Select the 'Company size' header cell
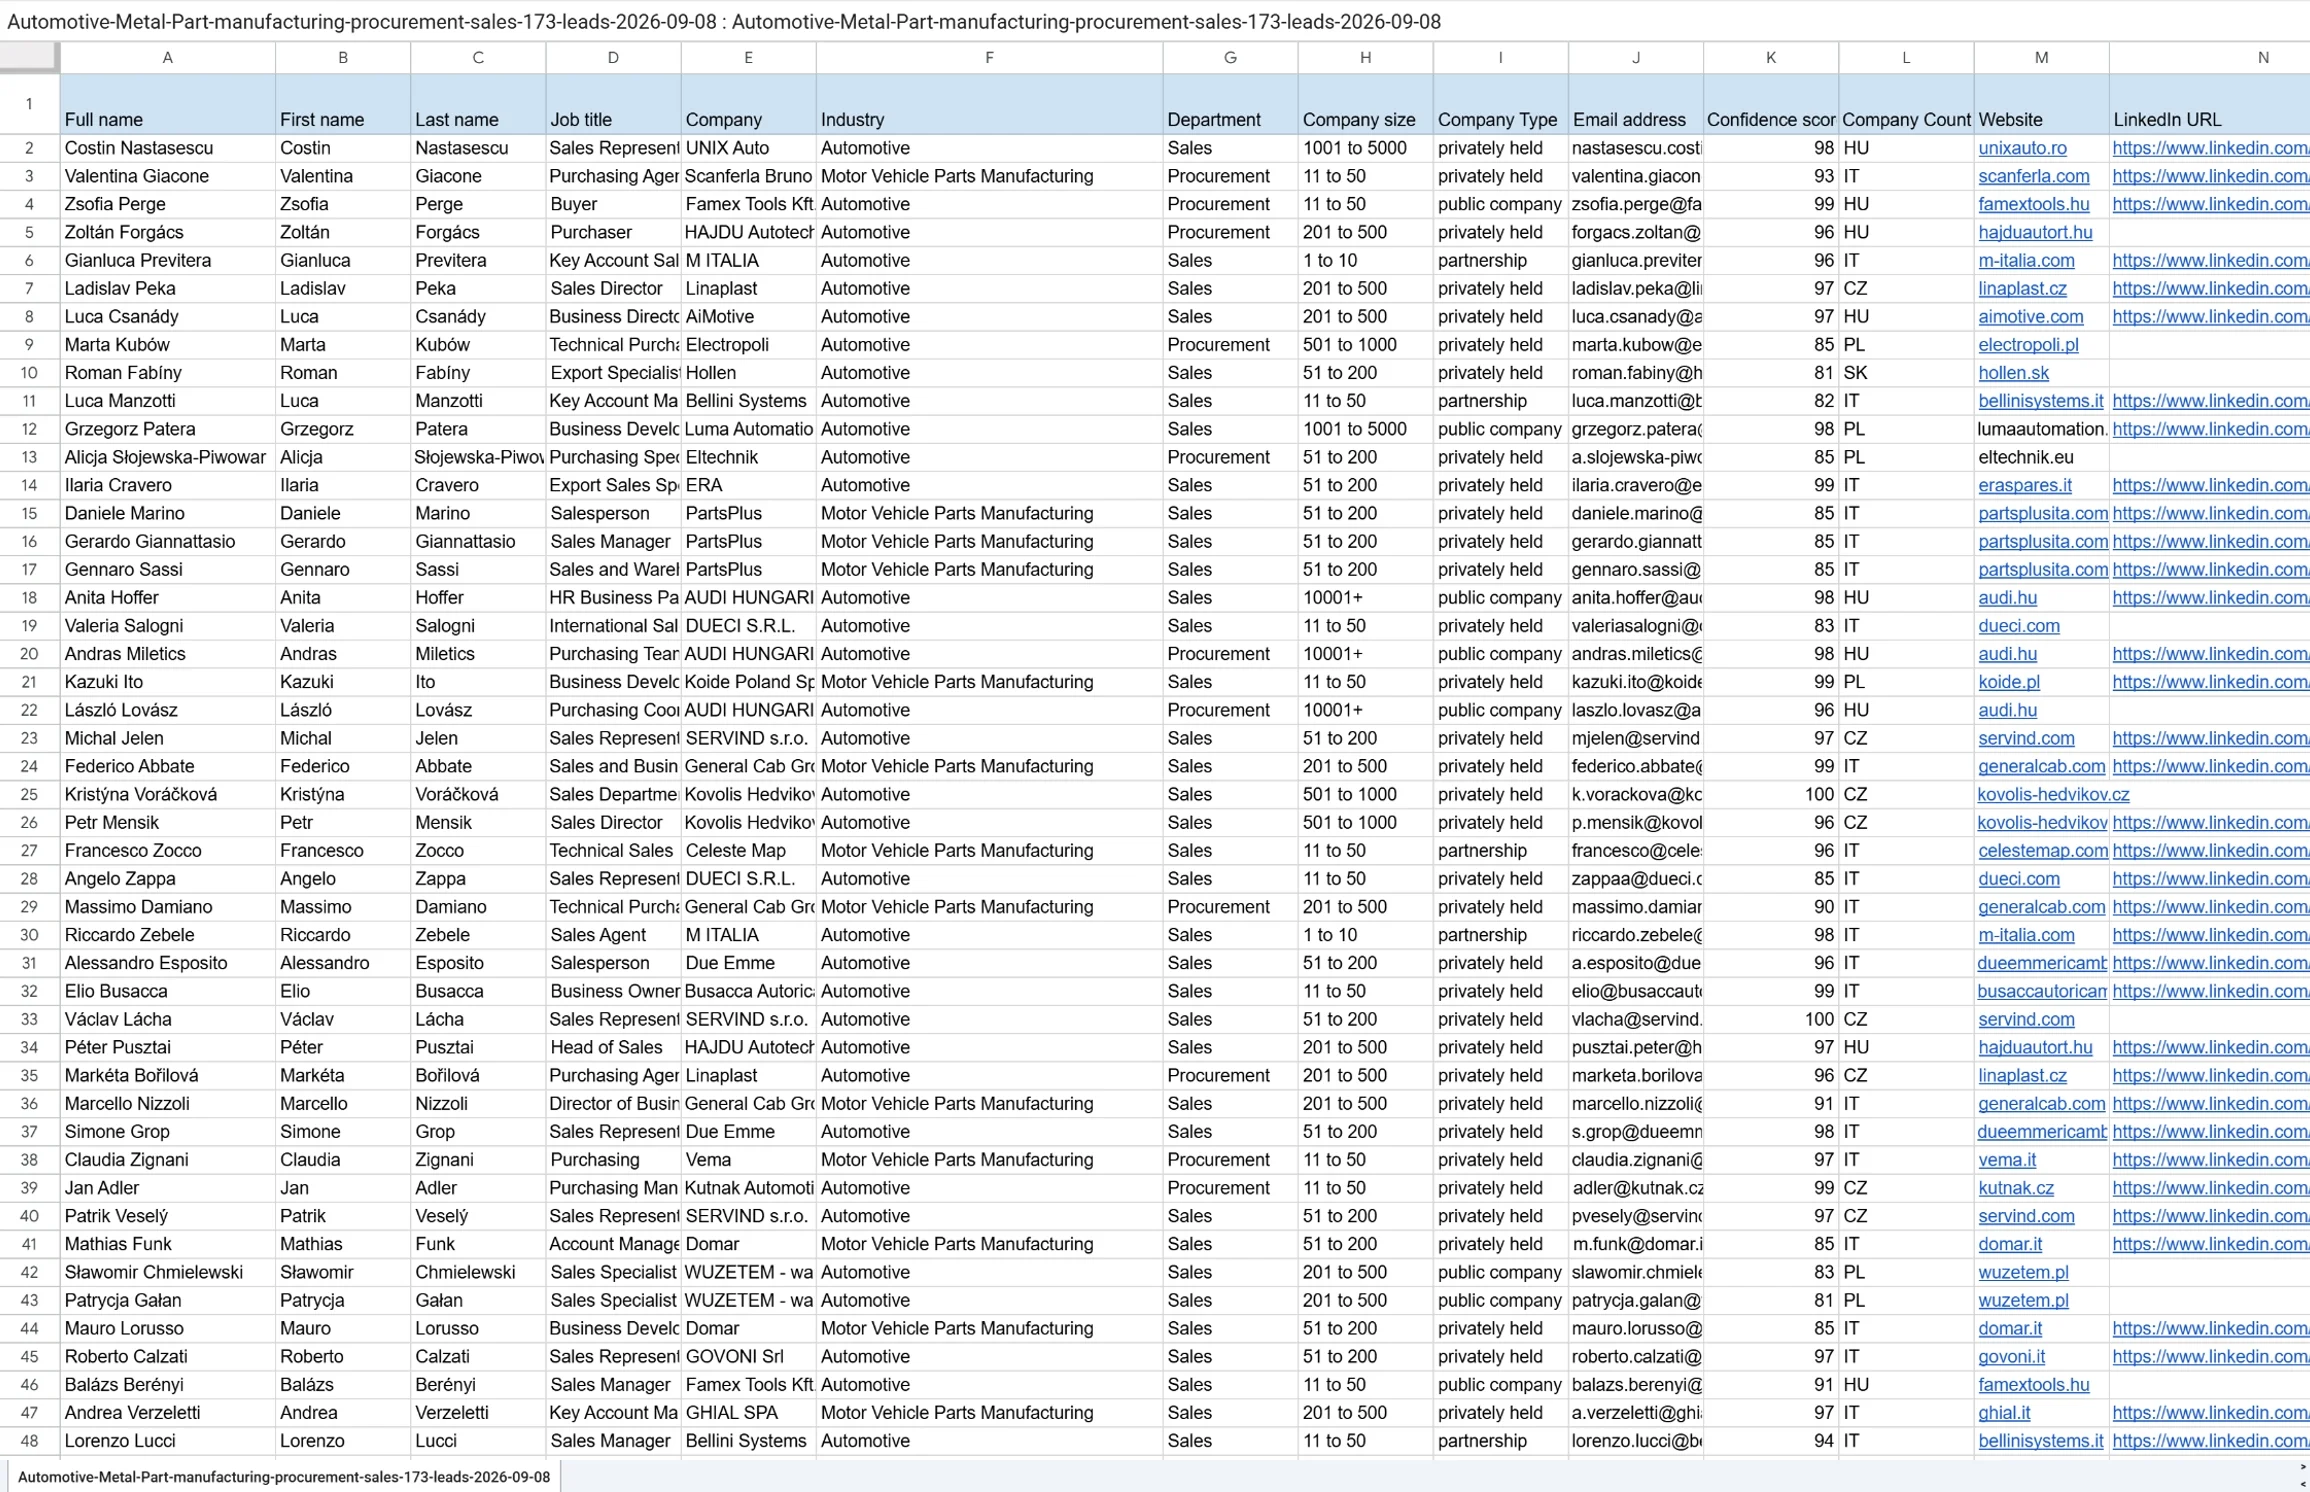This screenshot has width=2310, height=1492. 1365,104
